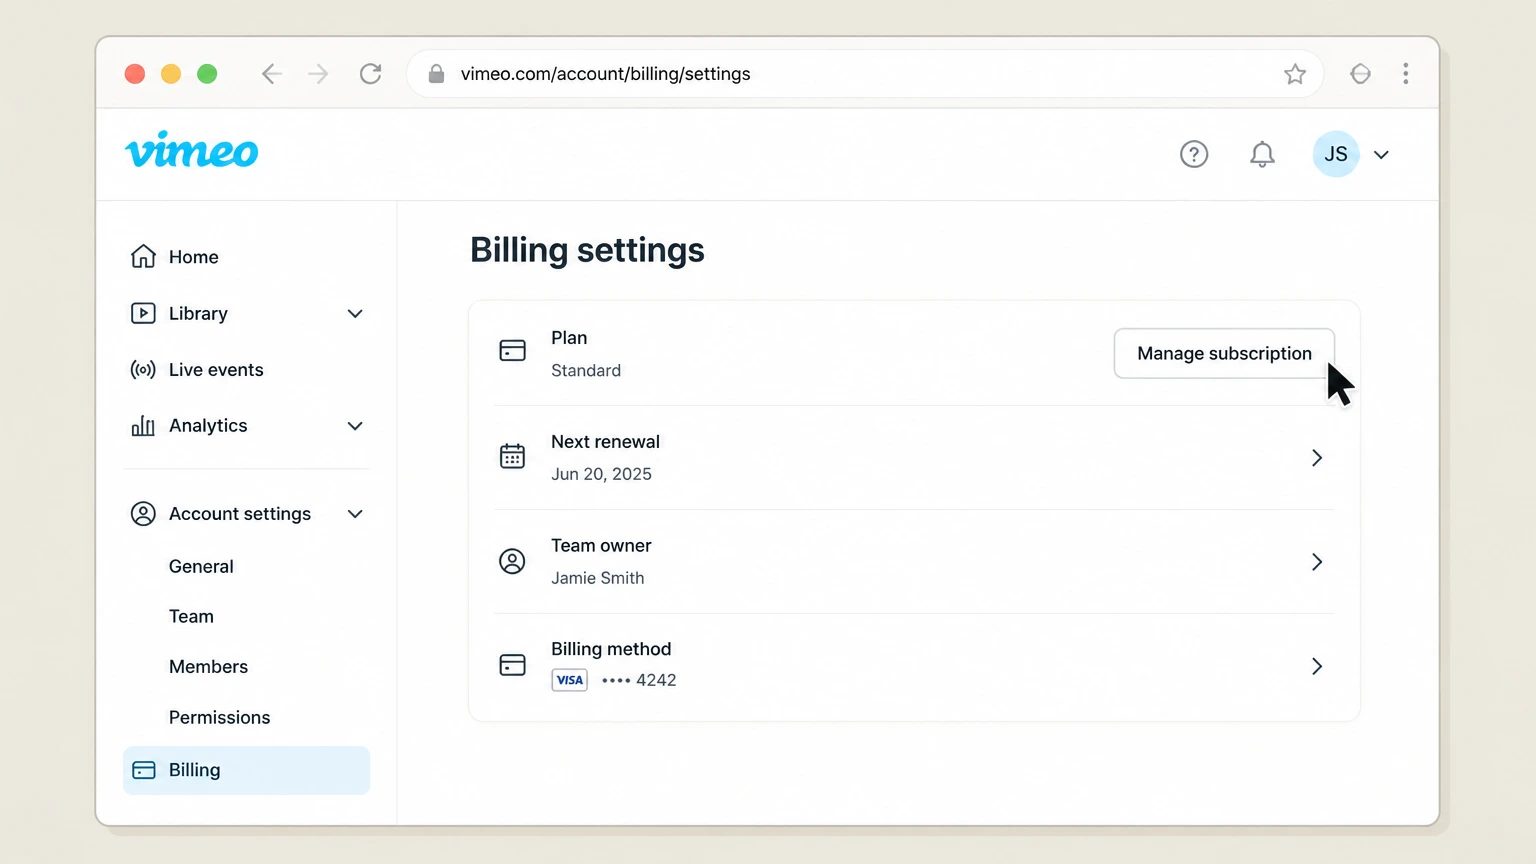Click the 'Team owner' label

coord(601,546)
